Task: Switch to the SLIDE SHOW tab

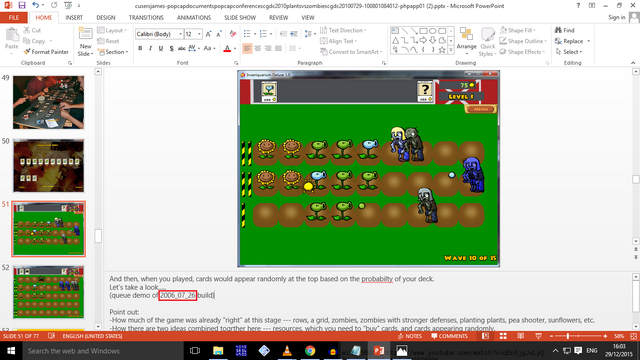Action: 240,18
